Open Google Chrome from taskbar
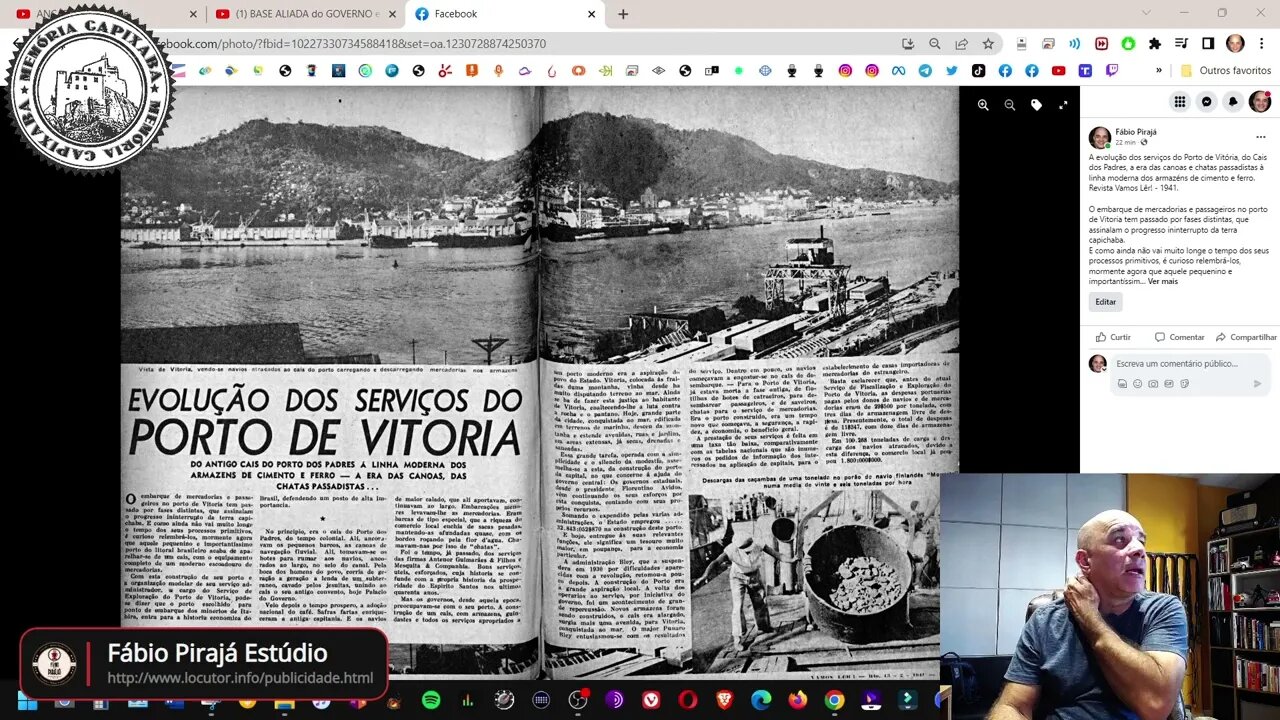The height and width of the screenshot is (720, 1280). (x=834, y=700)
